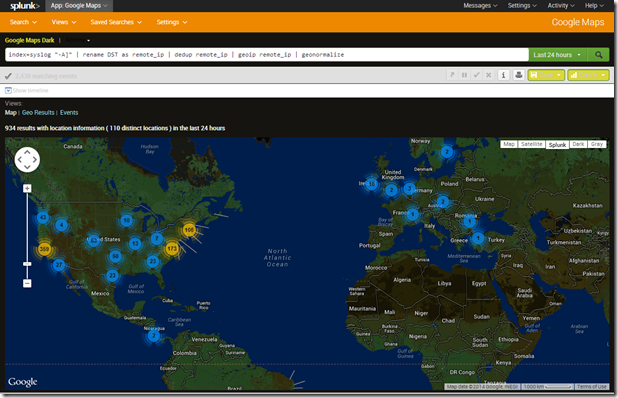The height and width of the screenshot is (398, 618).
Task: Click the send job to background arrow
Action: [x=452, y=75]
